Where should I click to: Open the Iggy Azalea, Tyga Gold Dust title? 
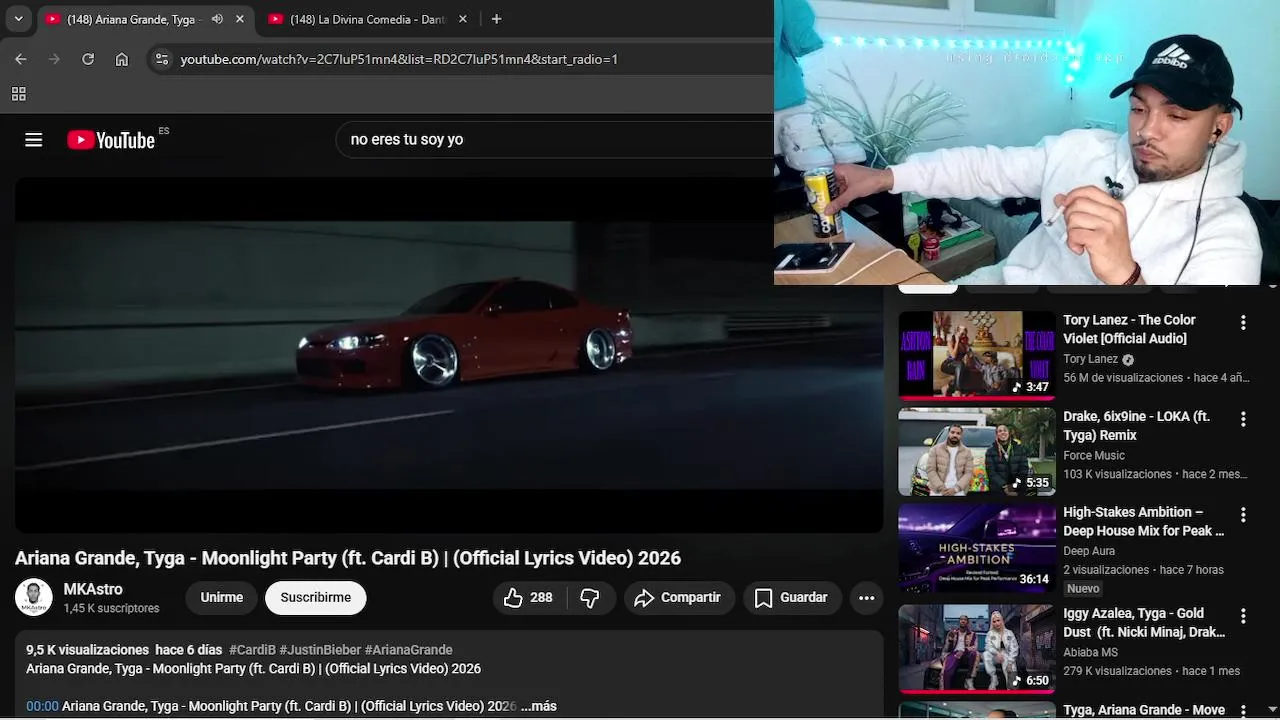click(1144, 622)
